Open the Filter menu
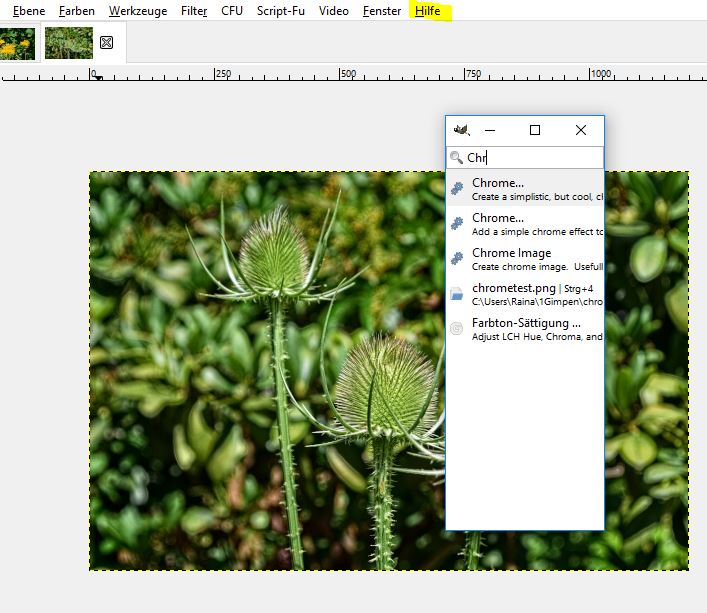Viewport: 707px width, 613px height. pyautogui.click(x=194, y=11)
